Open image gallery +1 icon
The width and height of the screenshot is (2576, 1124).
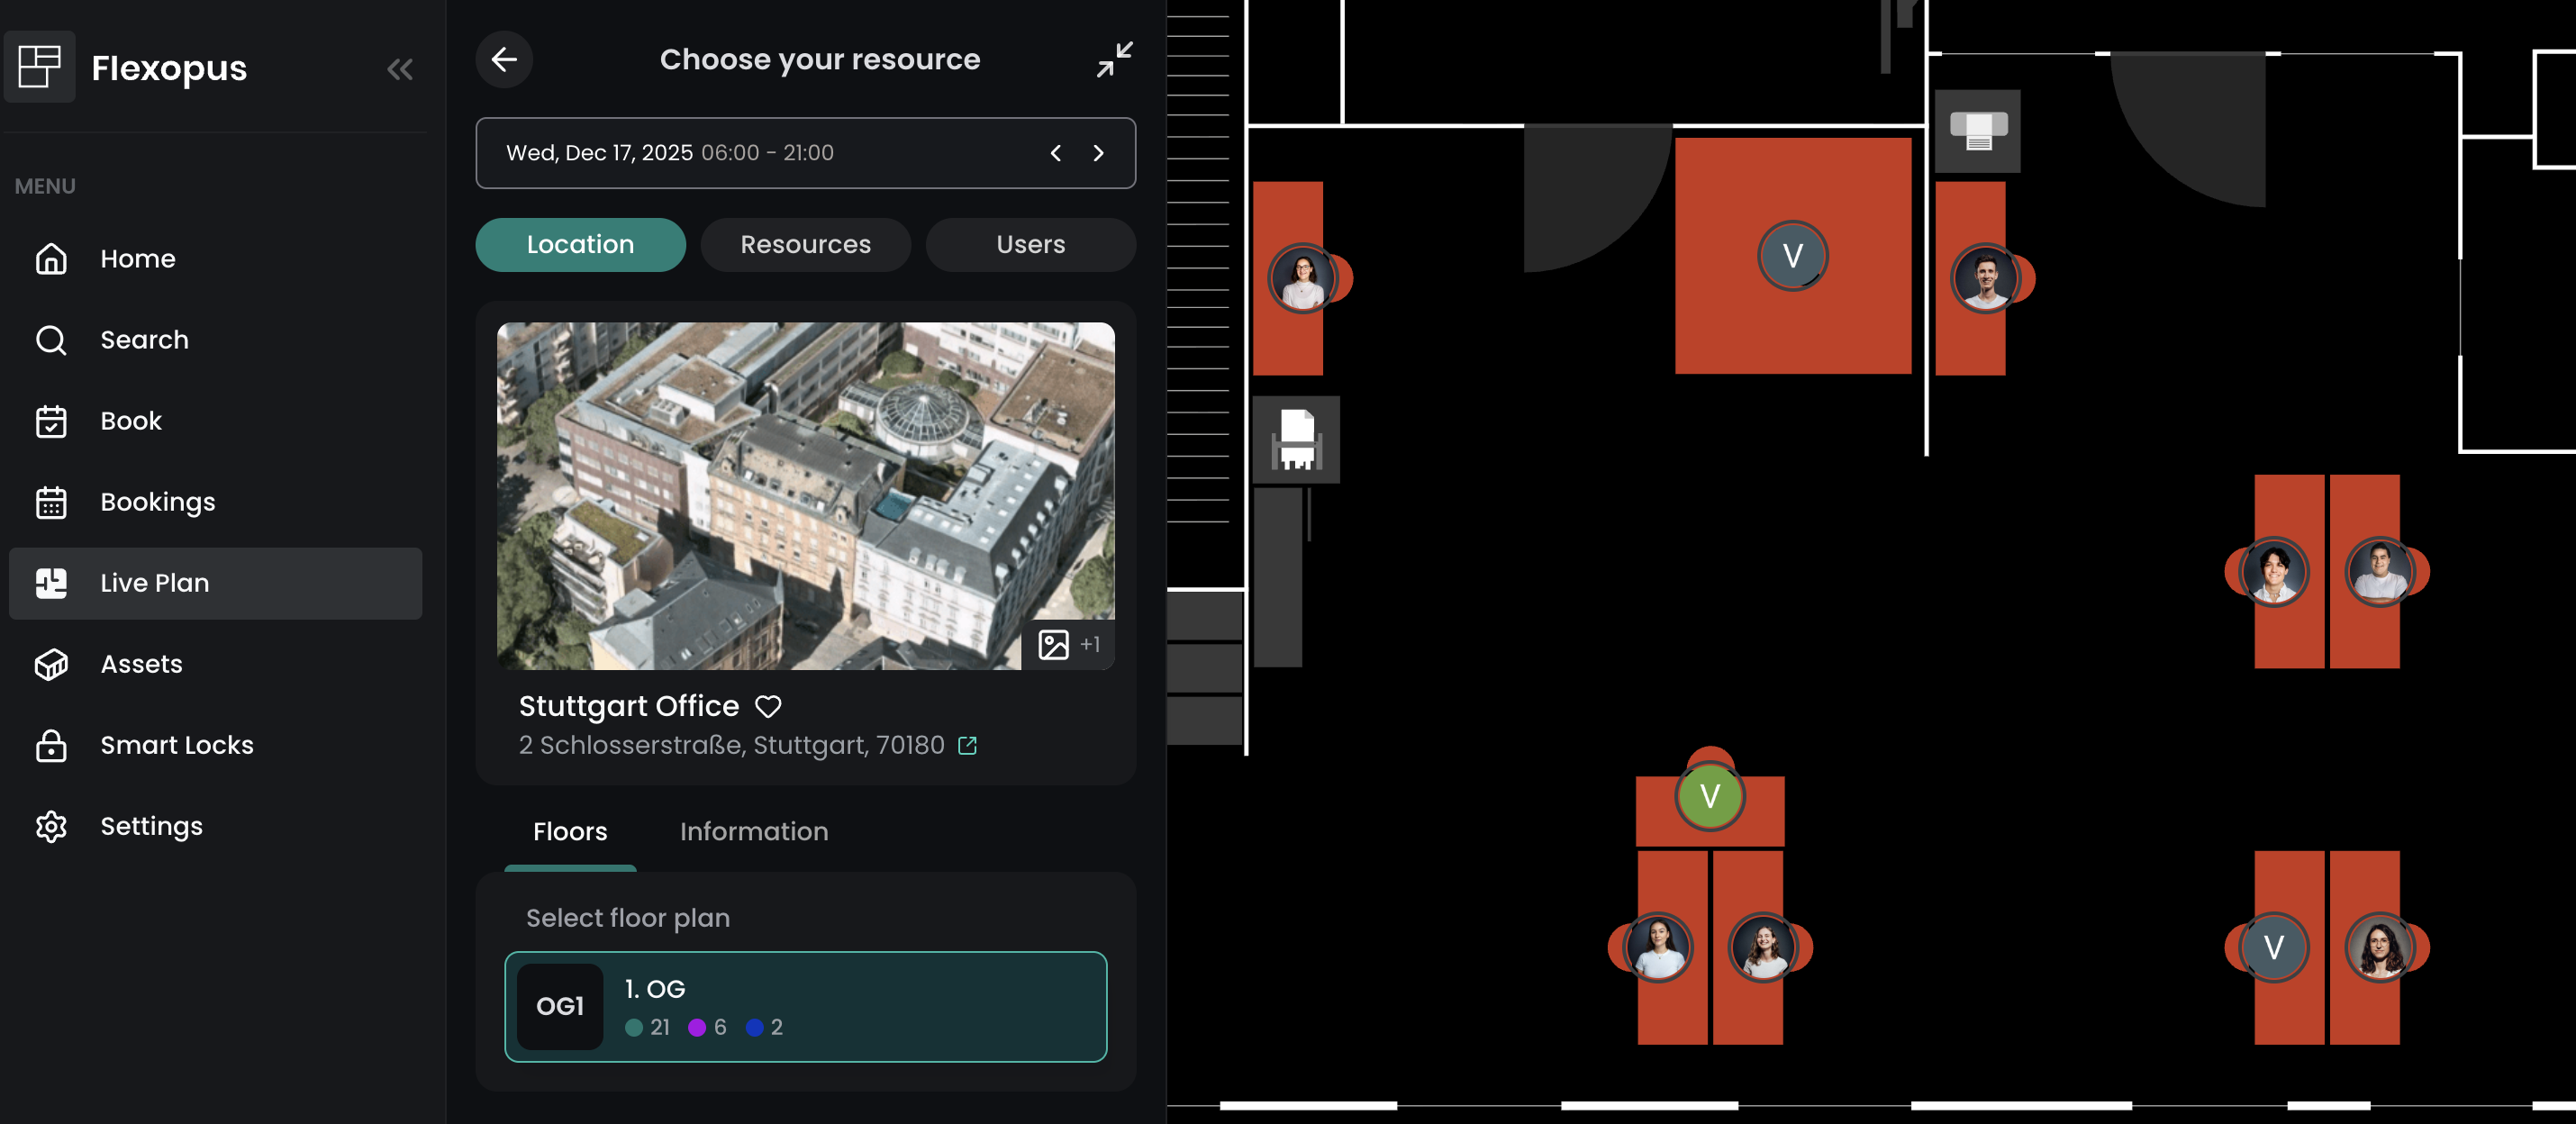(x=1068, y=645)
